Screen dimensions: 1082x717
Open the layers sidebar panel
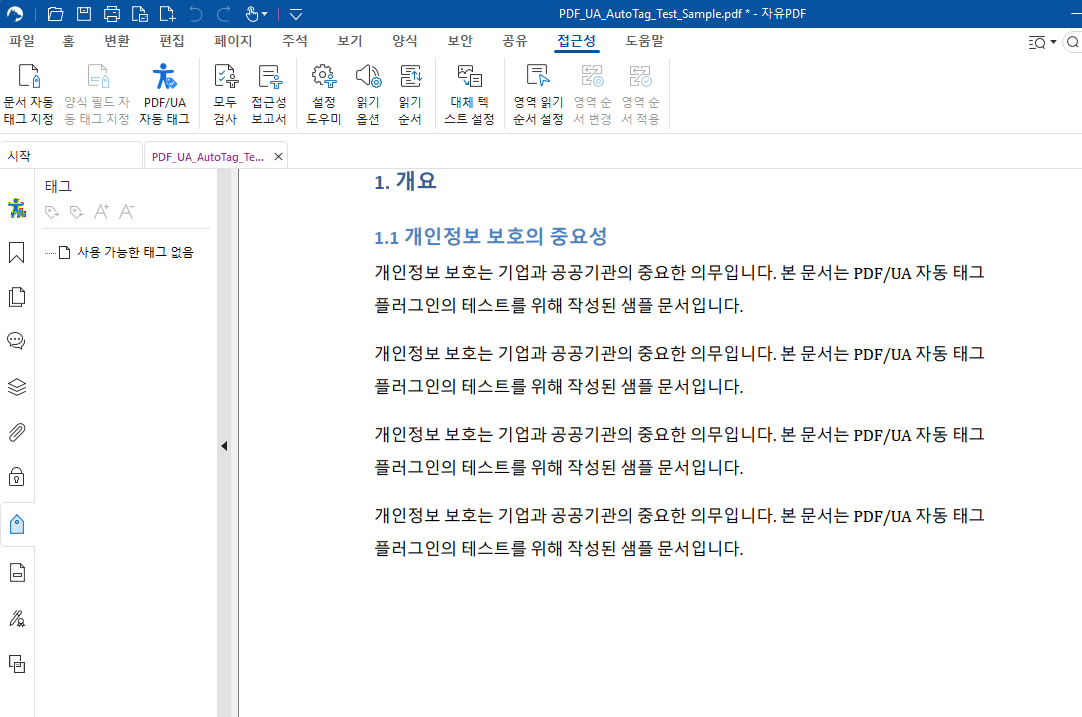click(17, 386)
